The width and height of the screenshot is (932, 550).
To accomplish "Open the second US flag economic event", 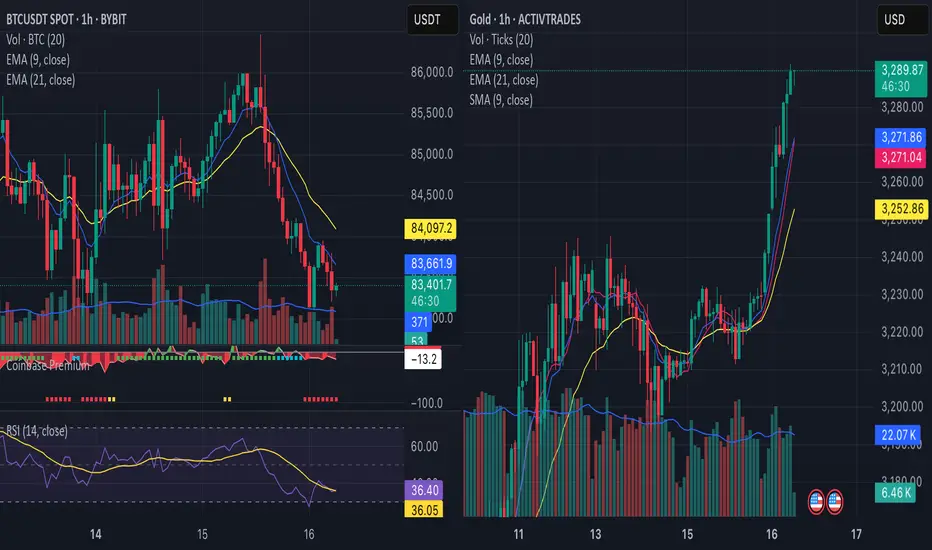I will click(835, 502).
